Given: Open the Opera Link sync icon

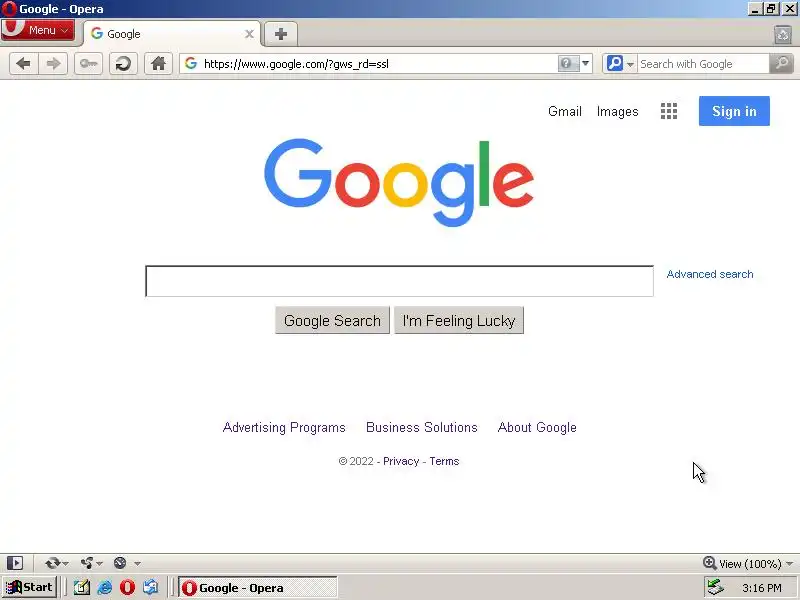Looking at the screenshot, I should tap(53, 563).
